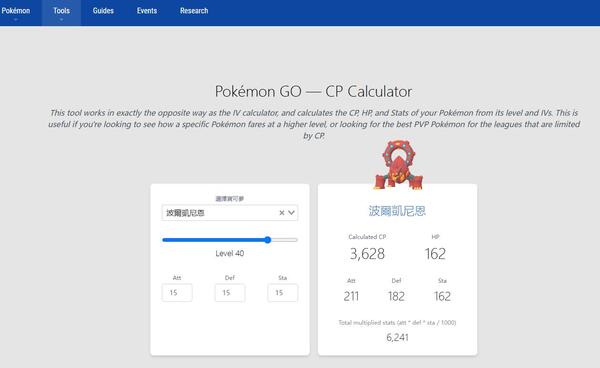The height and width of the screenshot is (368, 600).
Task: Click the Sta stat value 162 in results
Action: 442,296
